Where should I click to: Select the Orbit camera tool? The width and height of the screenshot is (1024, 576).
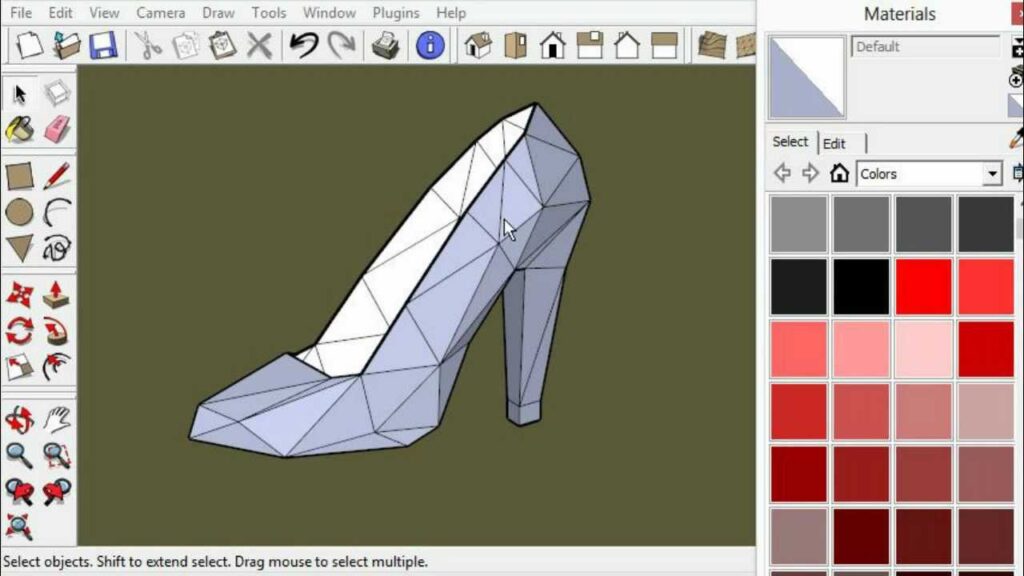[19, 419]
